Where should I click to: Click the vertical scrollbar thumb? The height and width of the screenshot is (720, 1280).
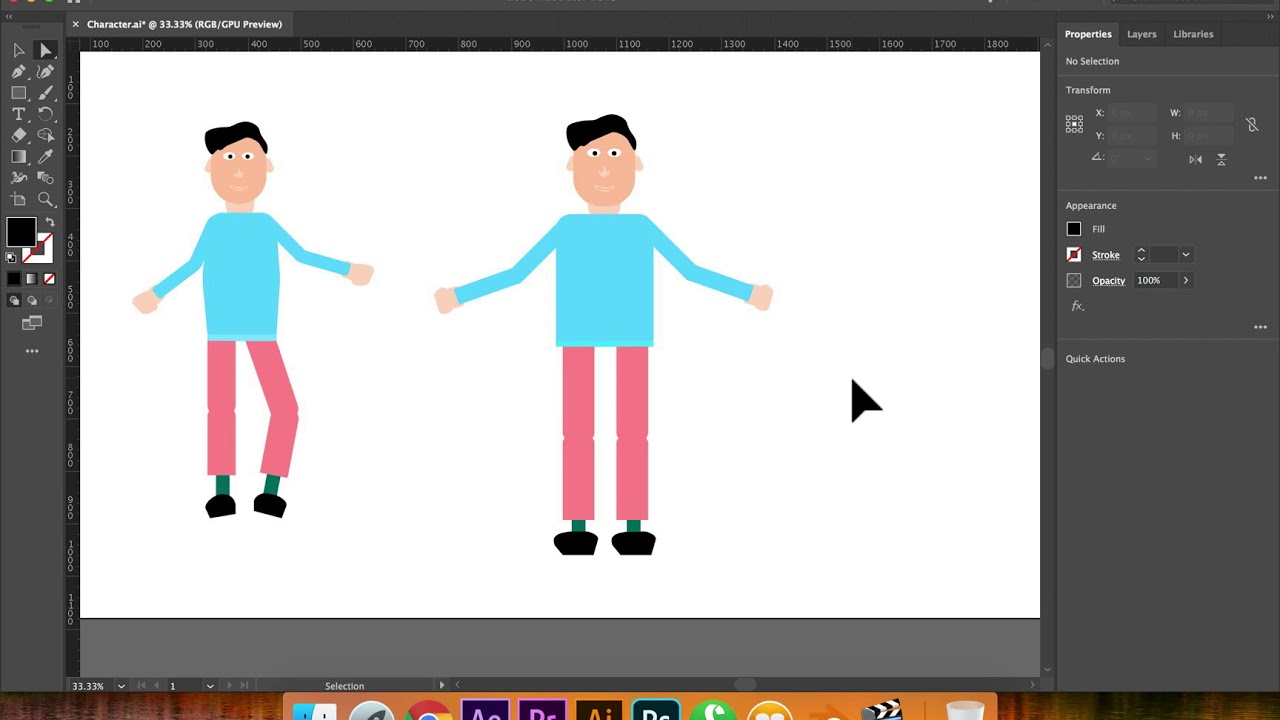1047,359
